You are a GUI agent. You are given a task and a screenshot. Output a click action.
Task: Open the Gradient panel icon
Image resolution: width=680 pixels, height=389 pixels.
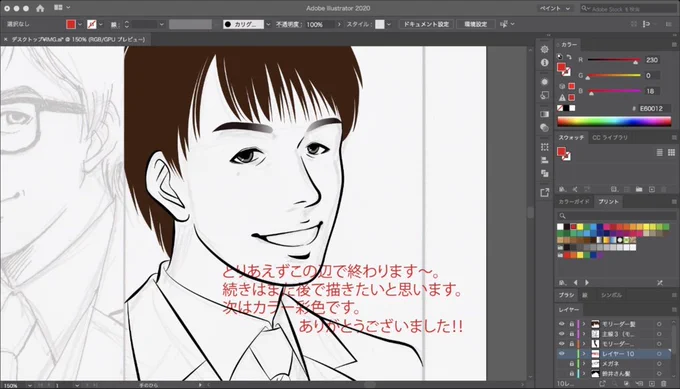point(545,114)
